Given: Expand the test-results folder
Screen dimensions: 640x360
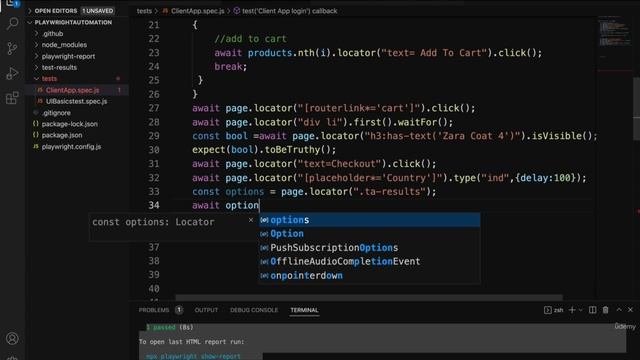Looking at the screenshot, I should 59,67.
